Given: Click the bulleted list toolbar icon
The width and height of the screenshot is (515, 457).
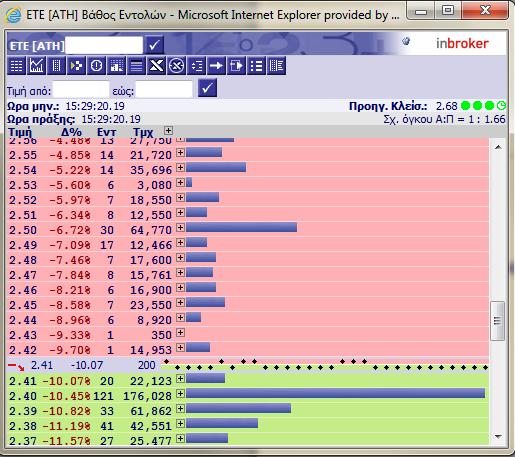Looking at the screenshot, I should [x=256, y=65].
